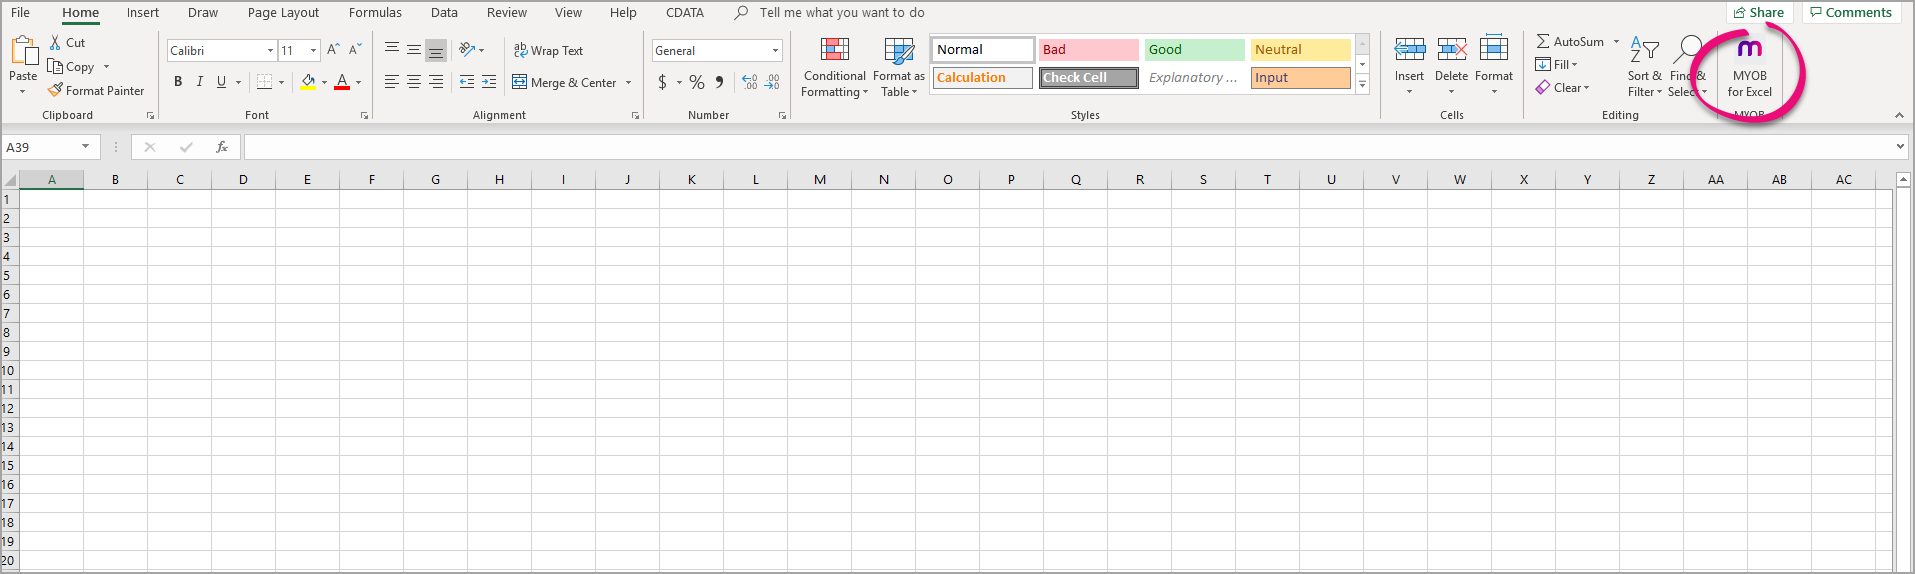
Task: Switch to the Insert tab
Action: [x=143, y=13]
